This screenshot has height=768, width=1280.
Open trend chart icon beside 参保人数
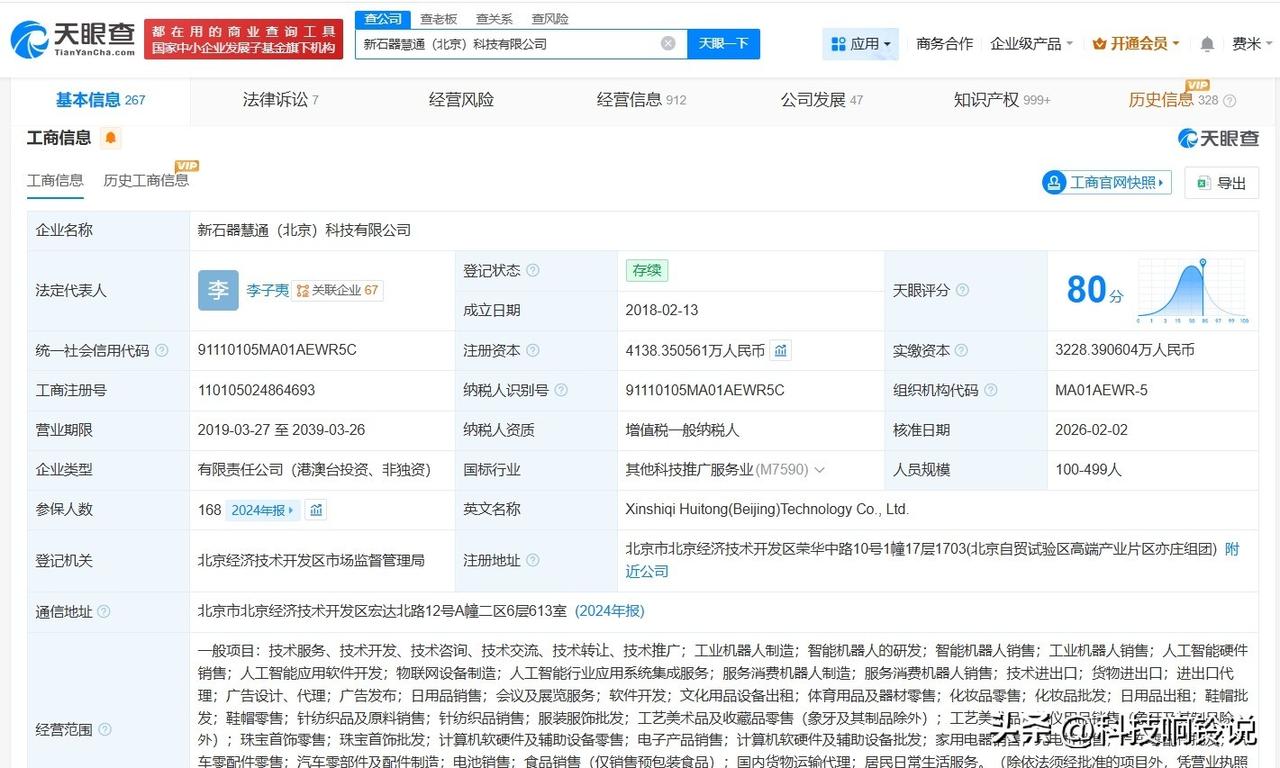tap(316, 510)
